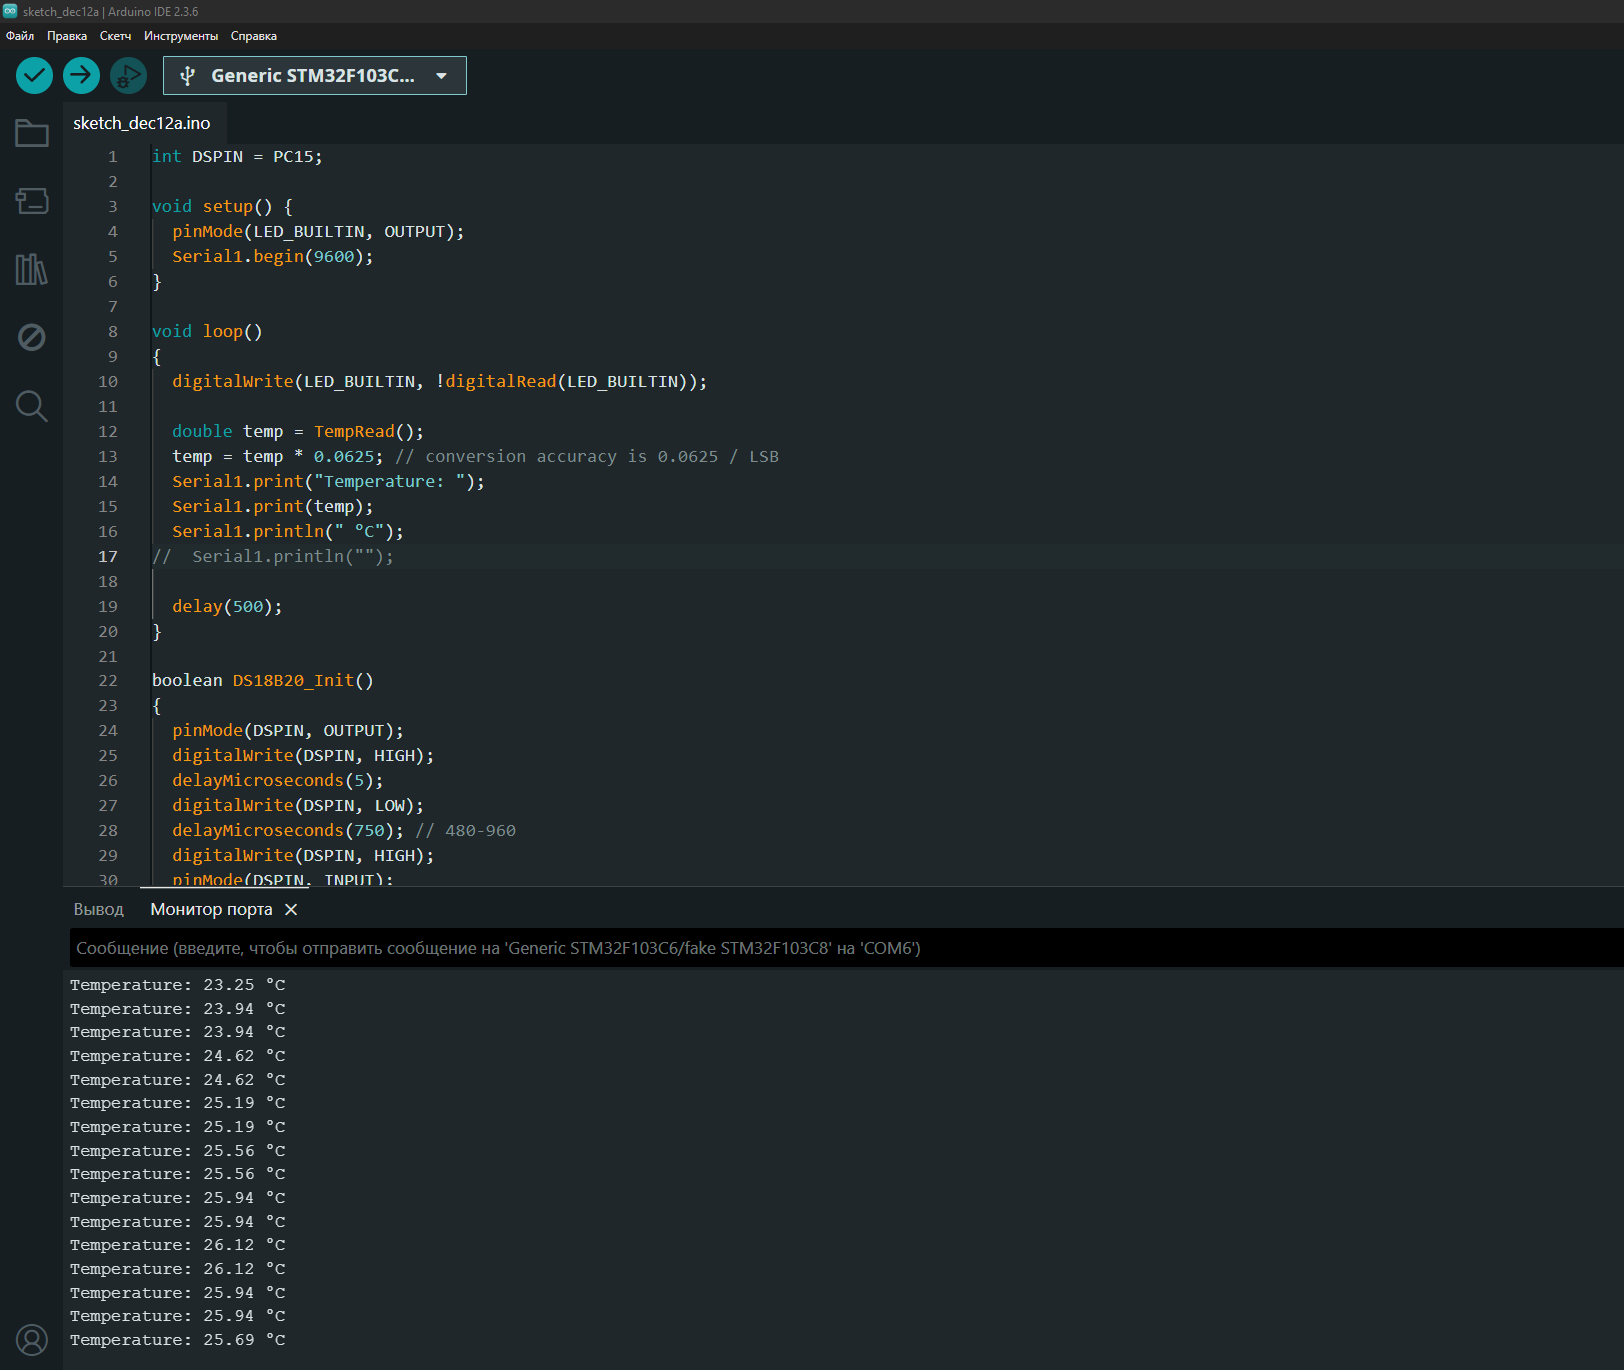Image resolution: width=1624 pixels, height=1370 pixels.
Task: Open the Правка menu
Action: point(67,36)
